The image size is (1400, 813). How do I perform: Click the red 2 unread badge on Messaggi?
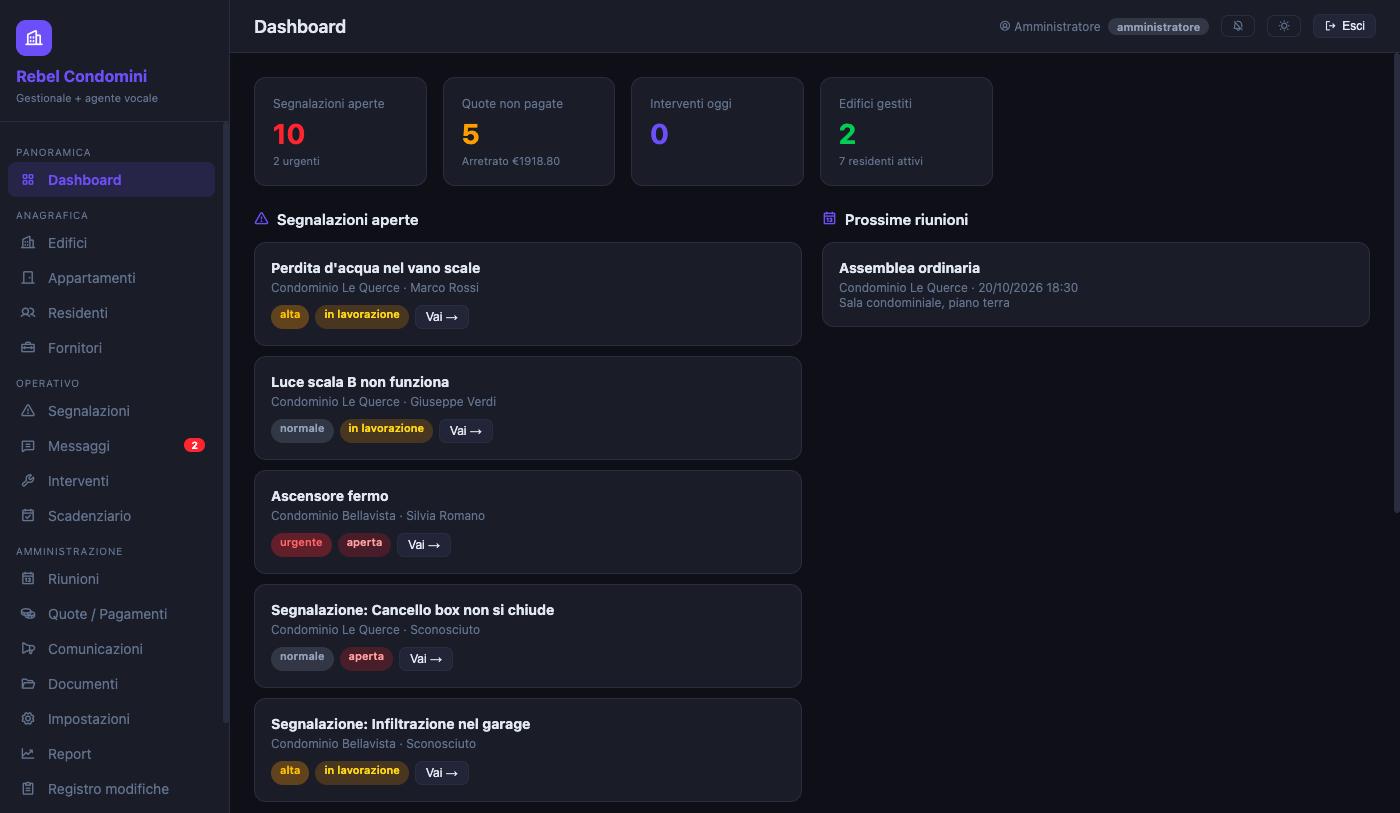click(194, 445)
